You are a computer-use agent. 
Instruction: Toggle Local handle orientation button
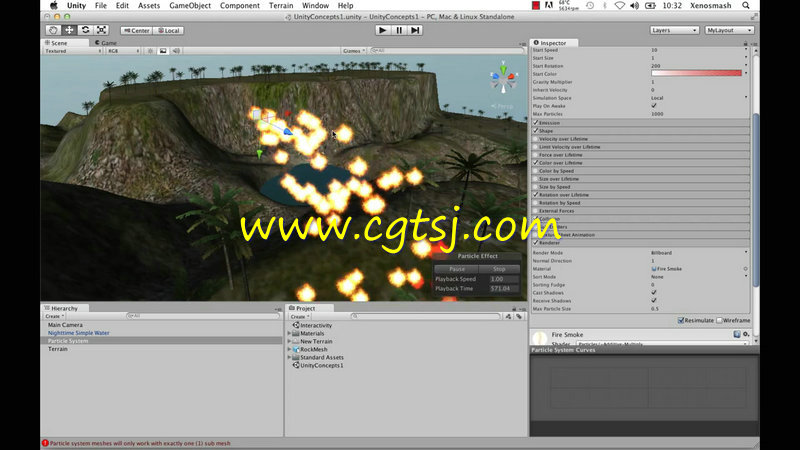[168, 31]
